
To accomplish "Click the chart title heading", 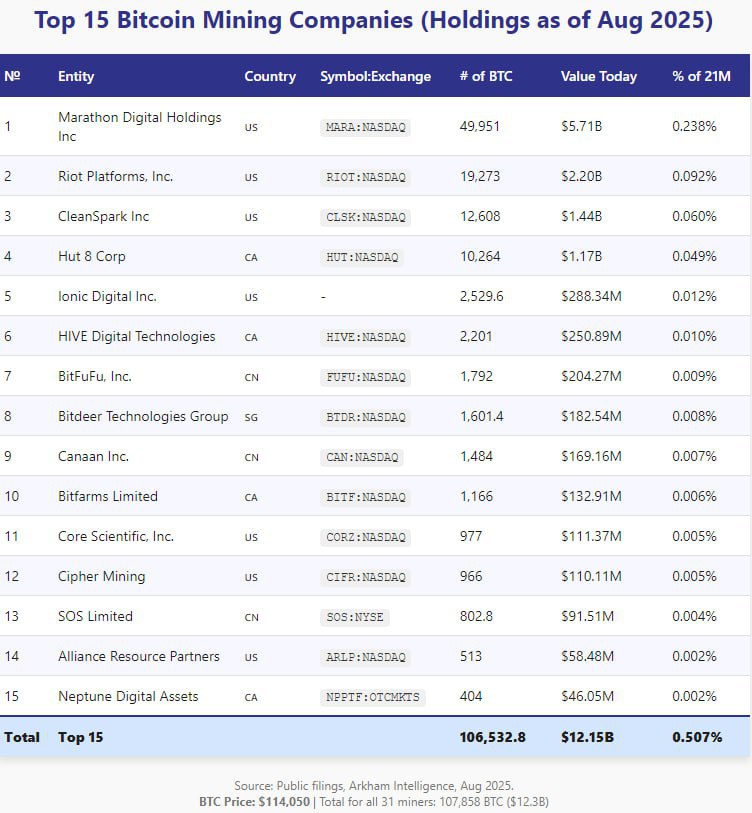I will pos(373,20).
